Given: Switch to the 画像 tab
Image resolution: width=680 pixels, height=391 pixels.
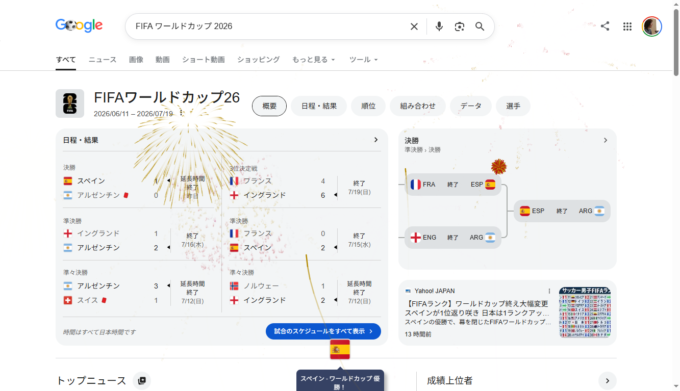Looking at the screenshot, I should 136,60.
